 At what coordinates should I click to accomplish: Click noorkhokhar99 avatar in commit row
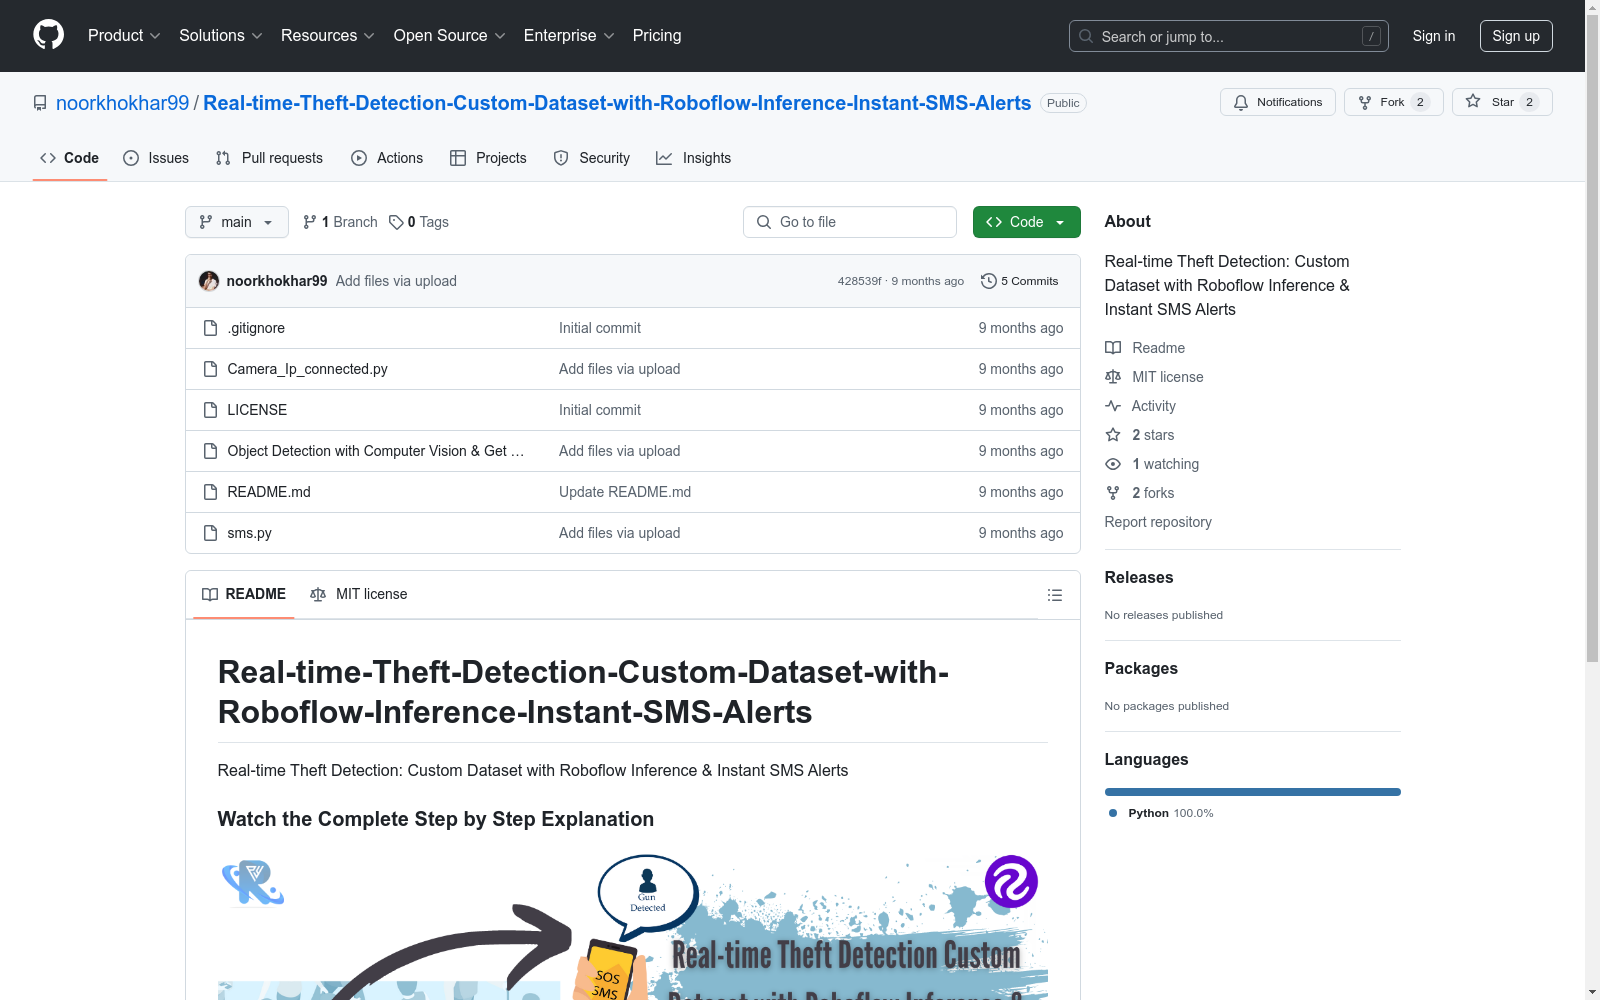(x=209, y=281)
